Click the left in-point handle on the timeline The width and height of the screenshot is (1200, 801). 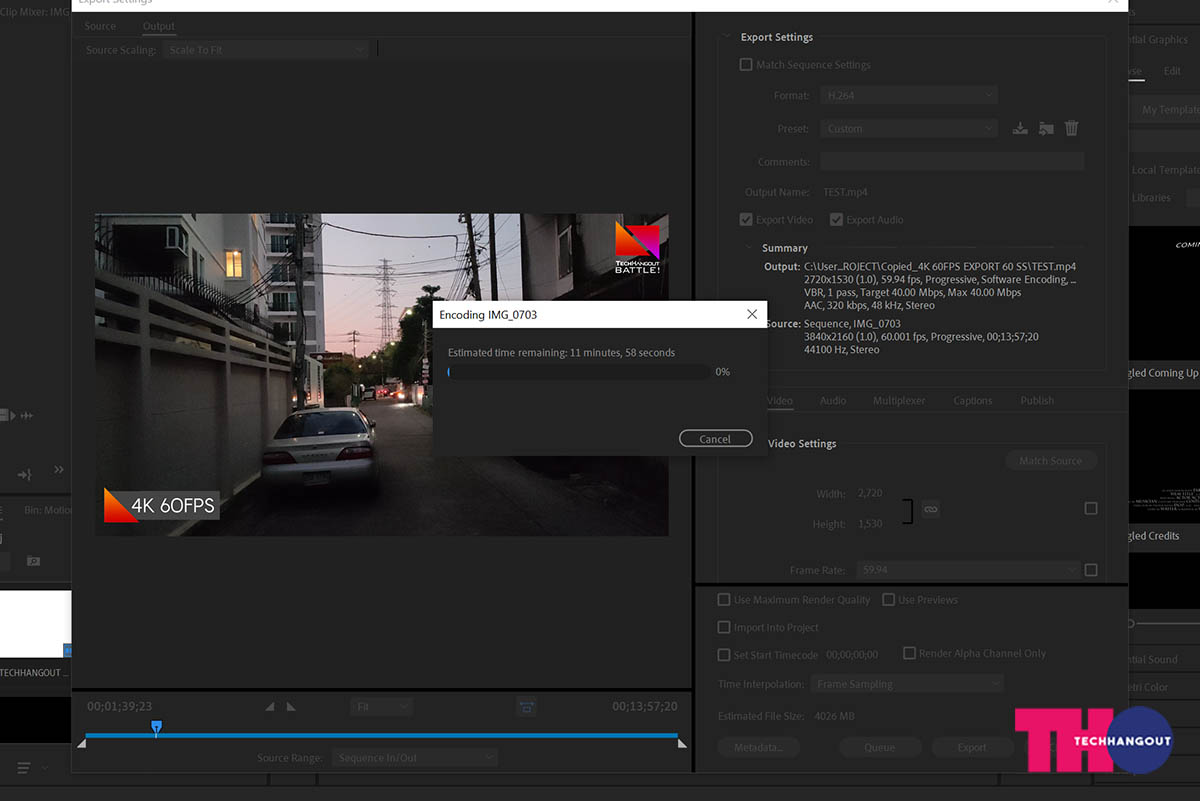82,743
